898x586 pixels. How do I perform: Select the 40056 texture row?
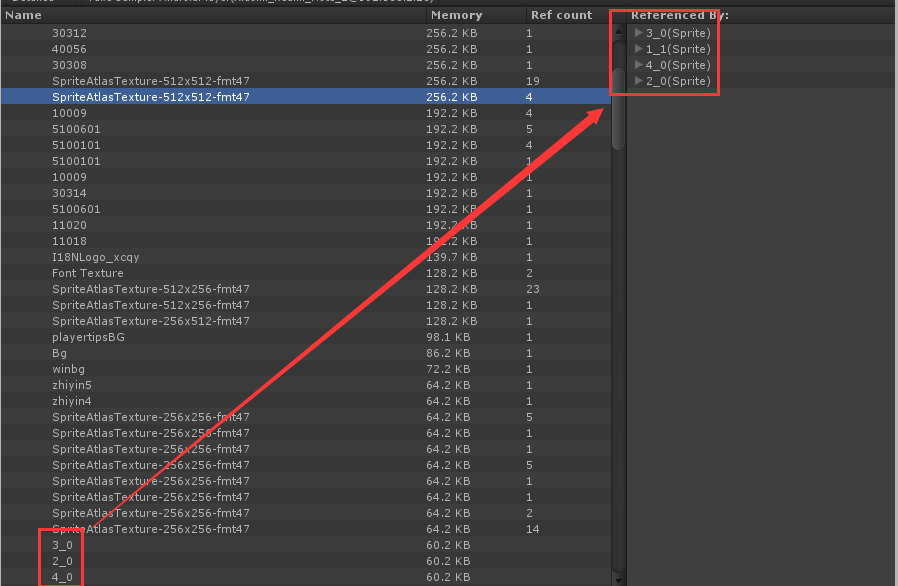306,49
